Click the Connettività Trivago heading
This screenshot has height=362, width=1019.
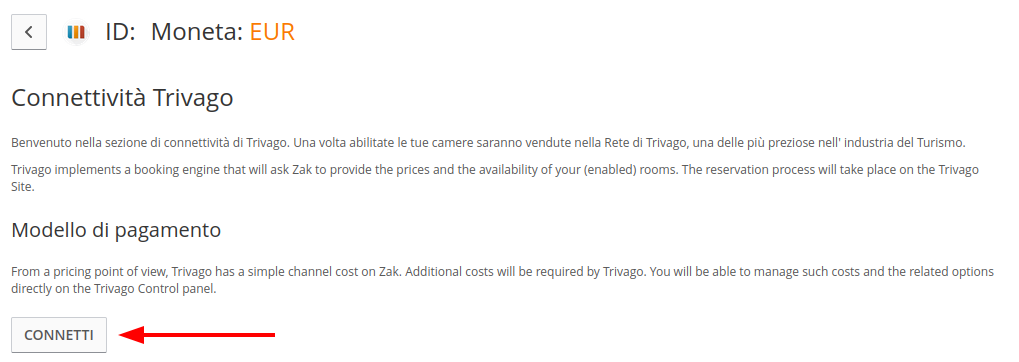coord(122,98)
